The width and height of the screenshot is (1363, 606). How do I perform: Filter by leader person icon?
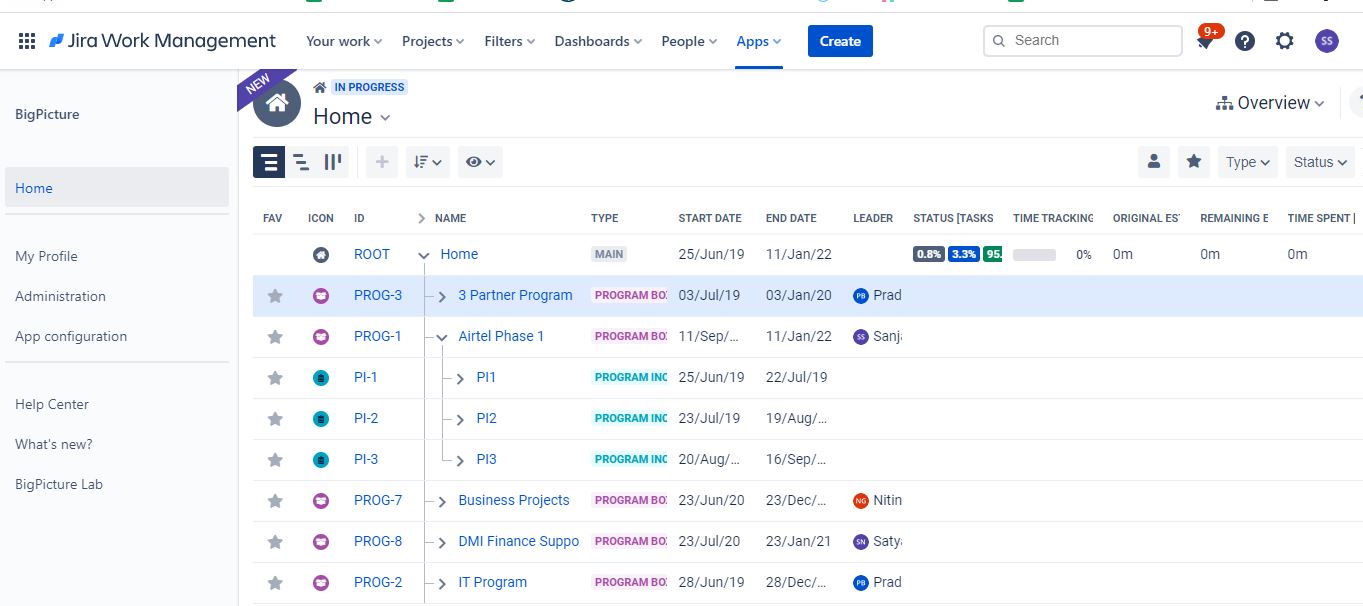(x=1154, y=162)
